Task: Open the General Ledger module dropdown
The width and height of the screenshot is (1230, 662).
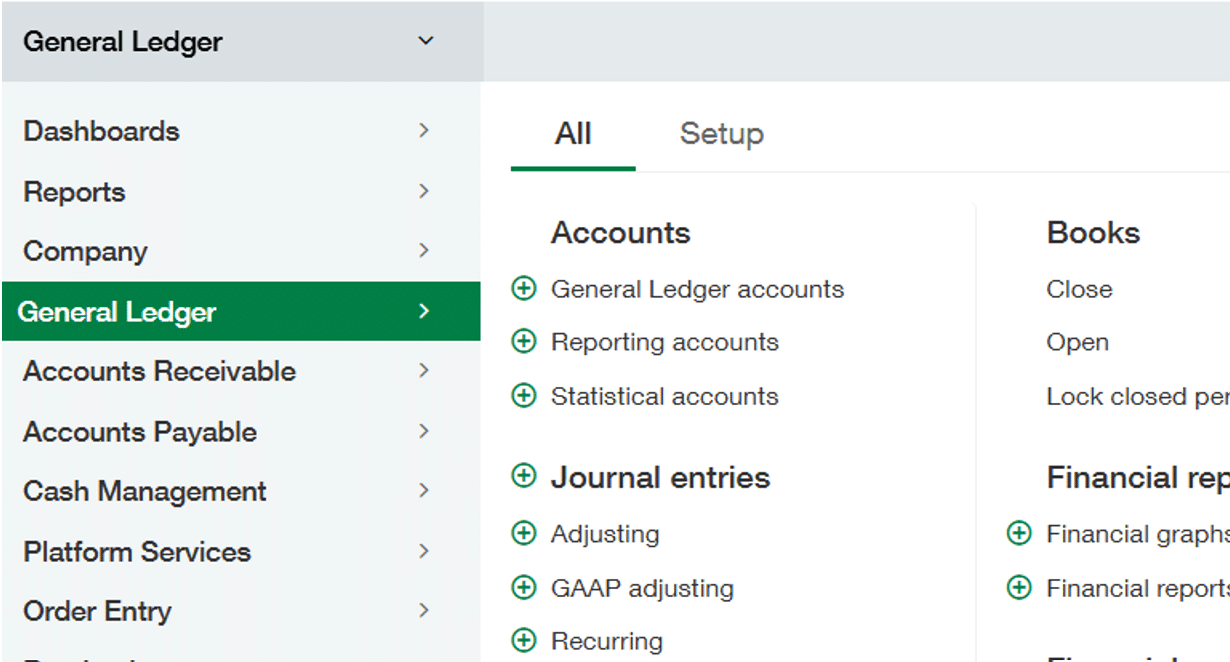Action: [x=426, y=41]
